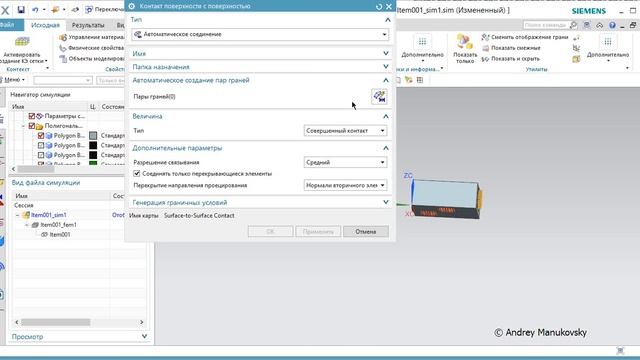This screenshot has height=360, width=640.
Task: Click the Поиск команды search field
Action: (x=546, y=25)
